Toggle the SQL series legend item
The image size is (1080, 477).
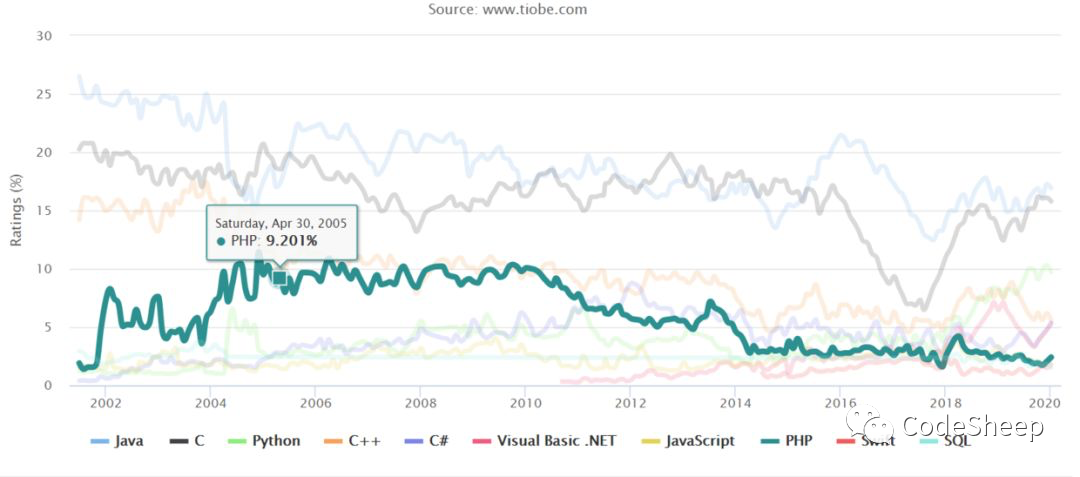tap(945, 441)
